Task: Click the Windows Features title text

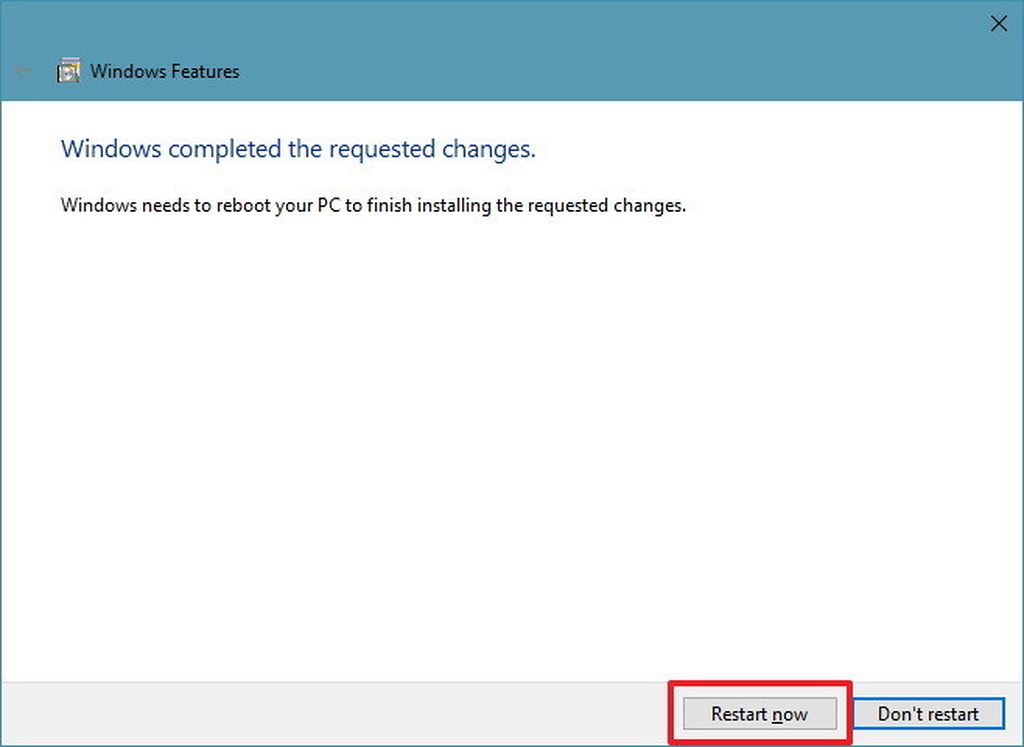Action: tap(165, 71)
